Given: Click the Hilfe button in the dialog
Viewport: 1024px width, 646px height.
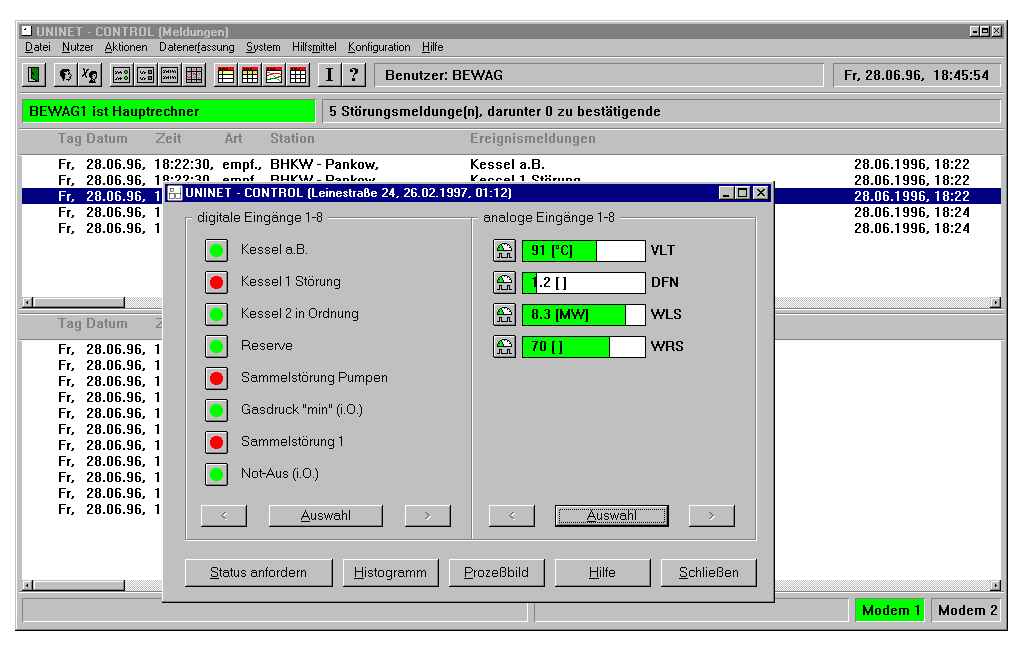Looking at the screenshot, I should point(602,572).
